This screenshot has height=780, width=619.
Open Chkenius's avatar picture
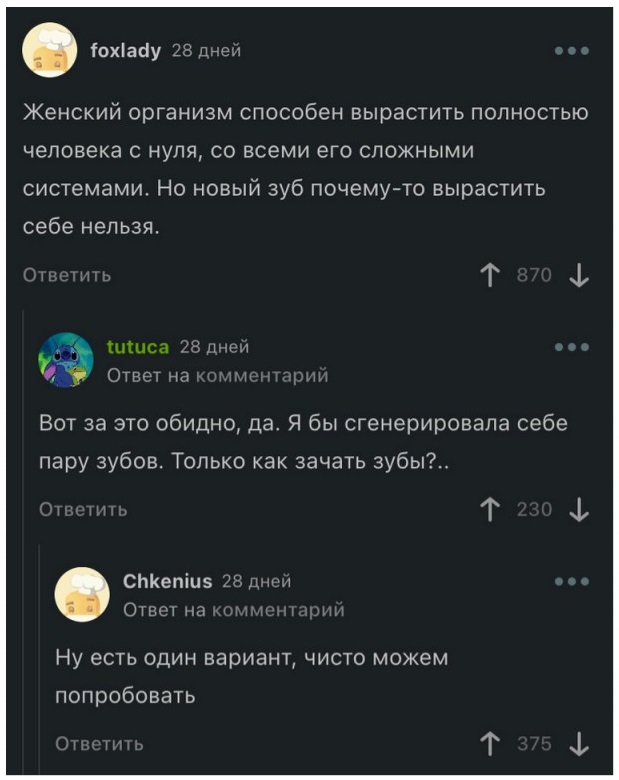82,593
